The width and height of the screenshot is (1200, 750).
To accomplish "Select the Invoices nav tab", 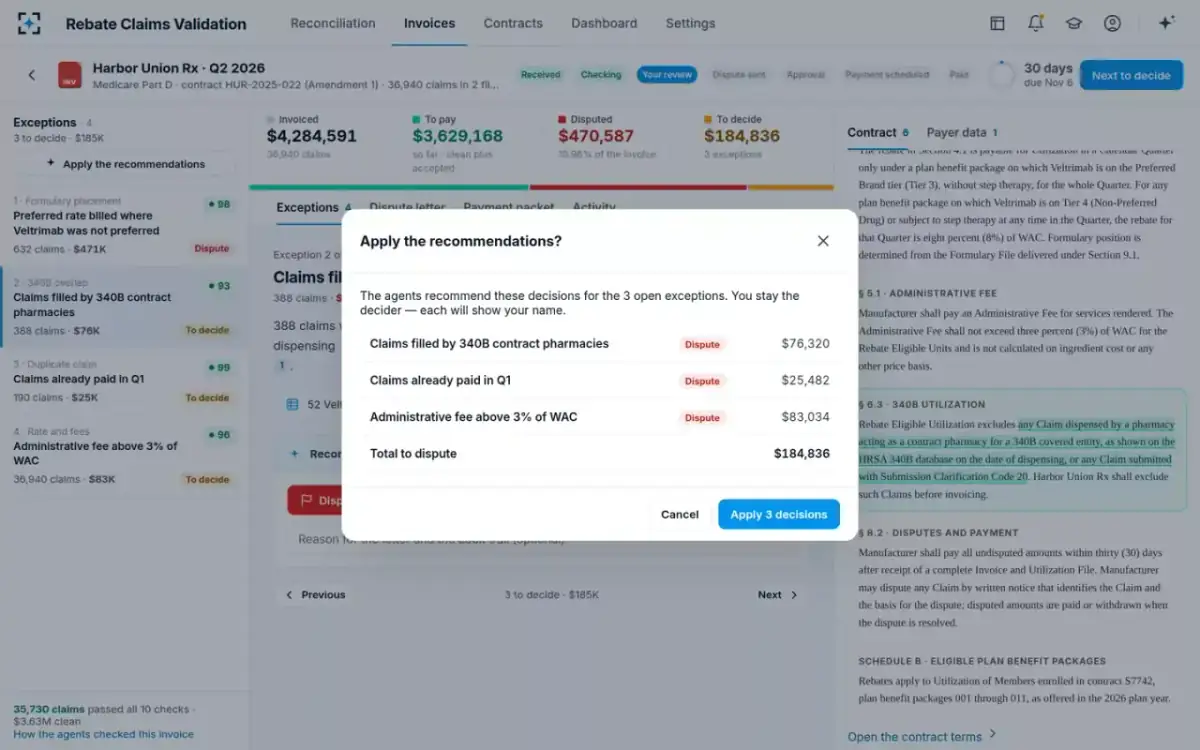I will pos(429,23).
